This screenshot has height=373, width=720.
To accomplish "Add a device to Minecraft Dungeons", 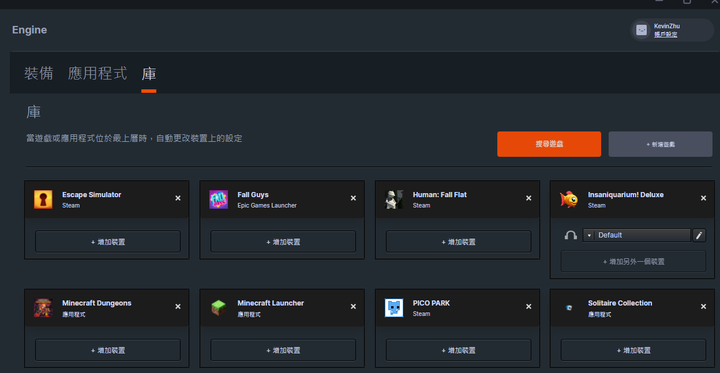I will coord(108,350).
